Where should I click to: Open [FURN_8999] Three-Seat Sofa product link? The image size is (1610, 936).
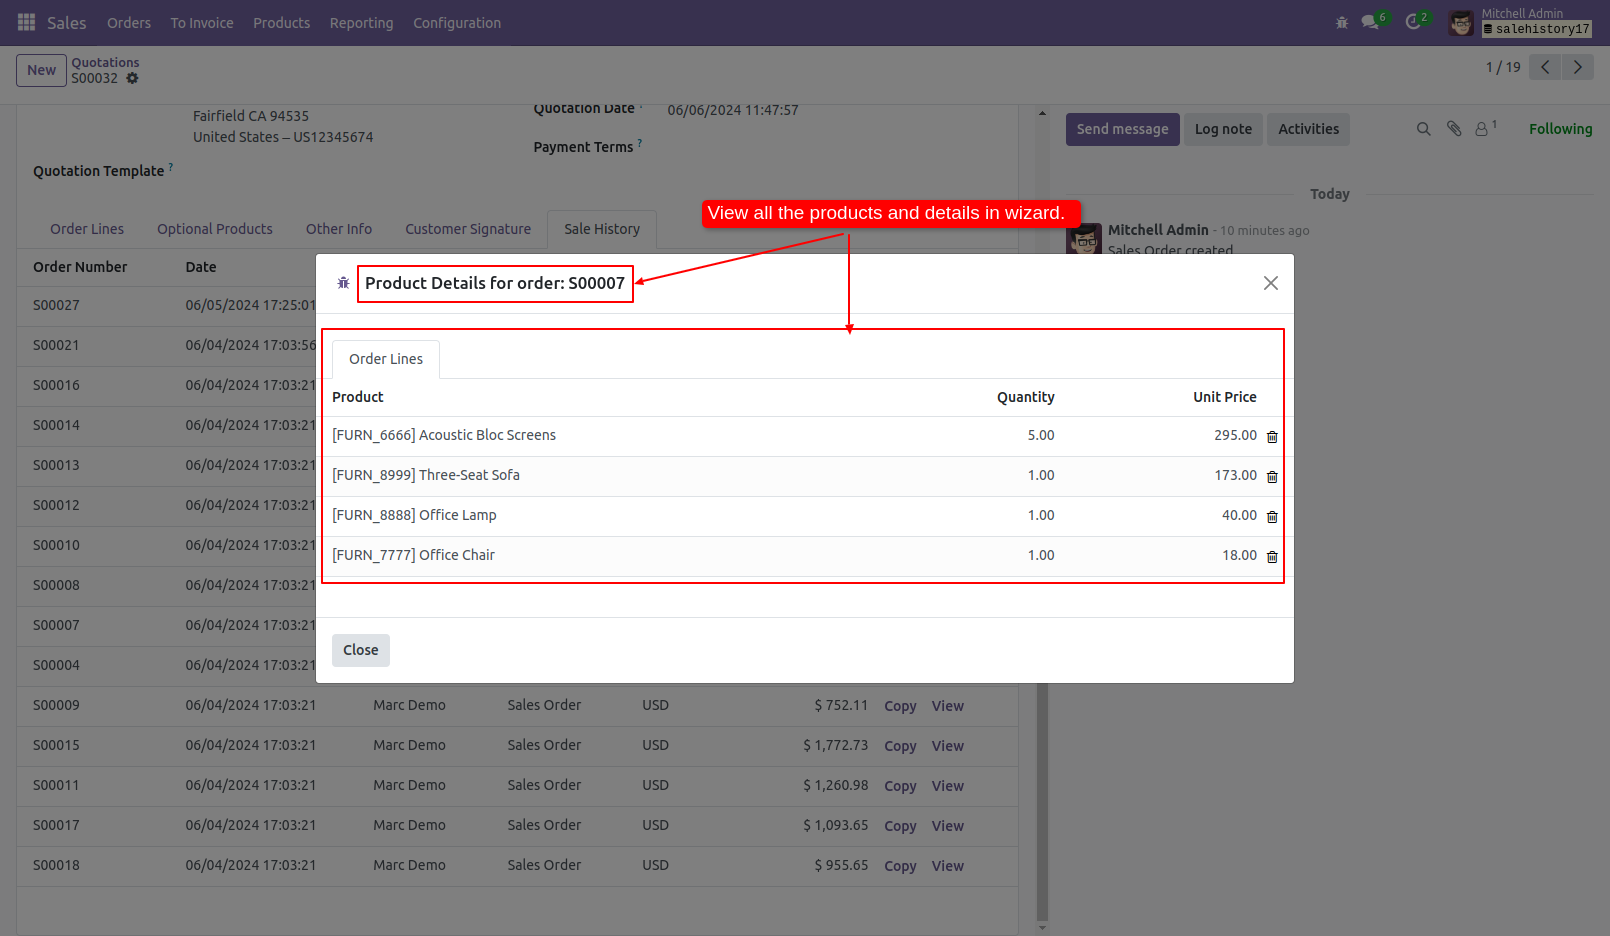point(426,475)
